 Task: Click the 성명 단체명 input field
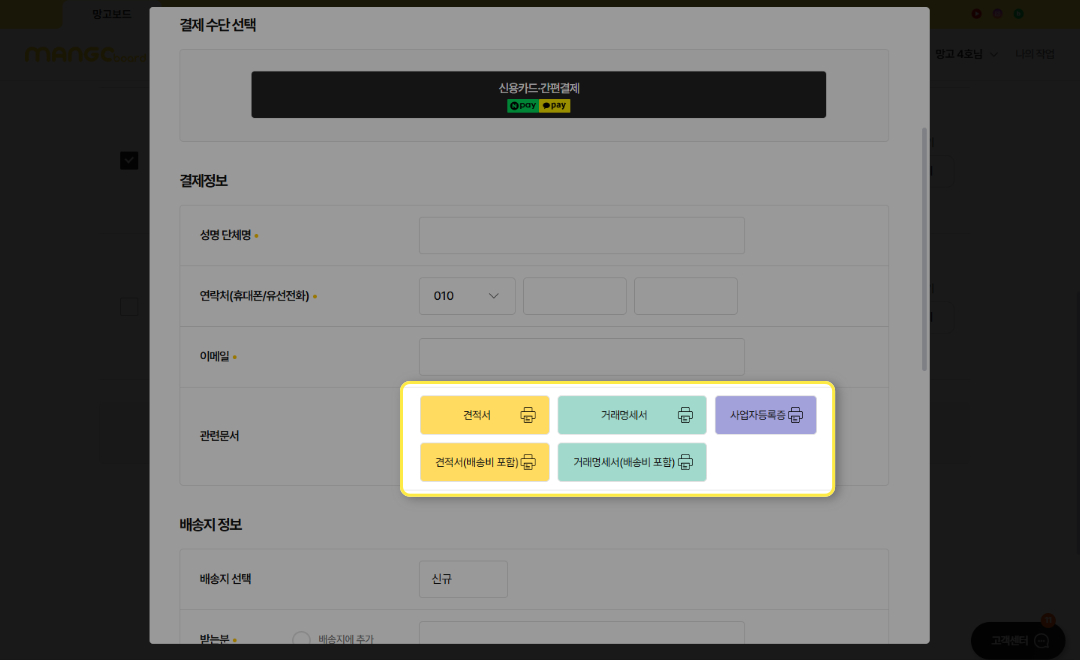click(x=581, y=236)
